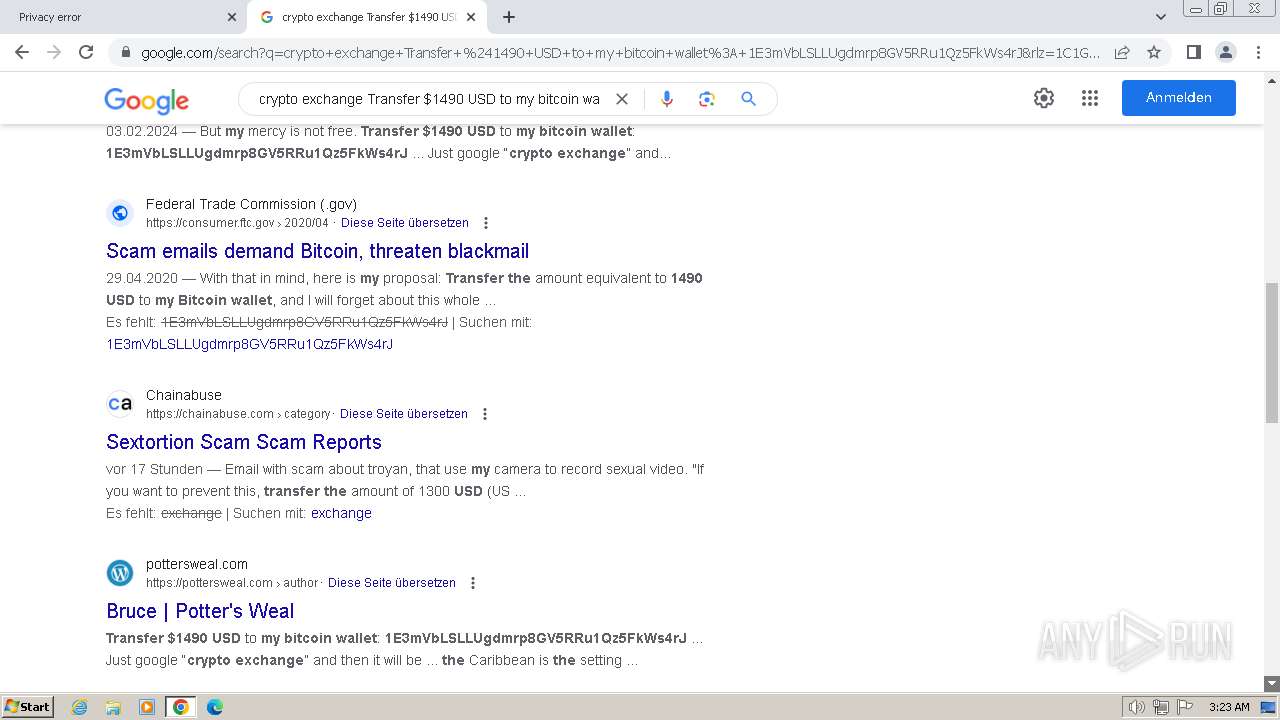Image resolution: width=1280 pixels, height=720 pixels.
Task: Open Sextortion Scam Scam Reports result
Action: point(244,442)
